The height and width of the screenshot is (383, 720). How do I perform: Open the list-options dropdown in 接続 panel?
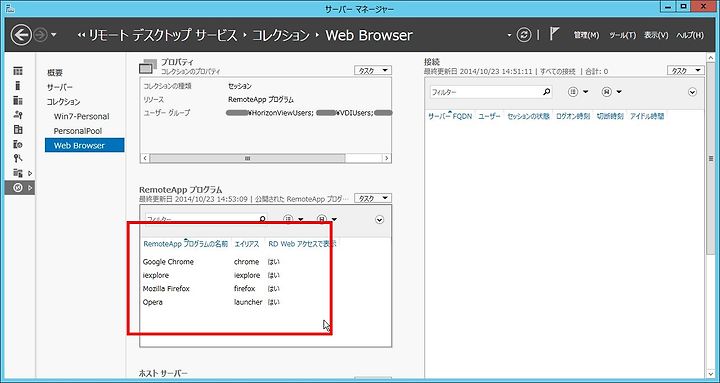coord(578,92)
